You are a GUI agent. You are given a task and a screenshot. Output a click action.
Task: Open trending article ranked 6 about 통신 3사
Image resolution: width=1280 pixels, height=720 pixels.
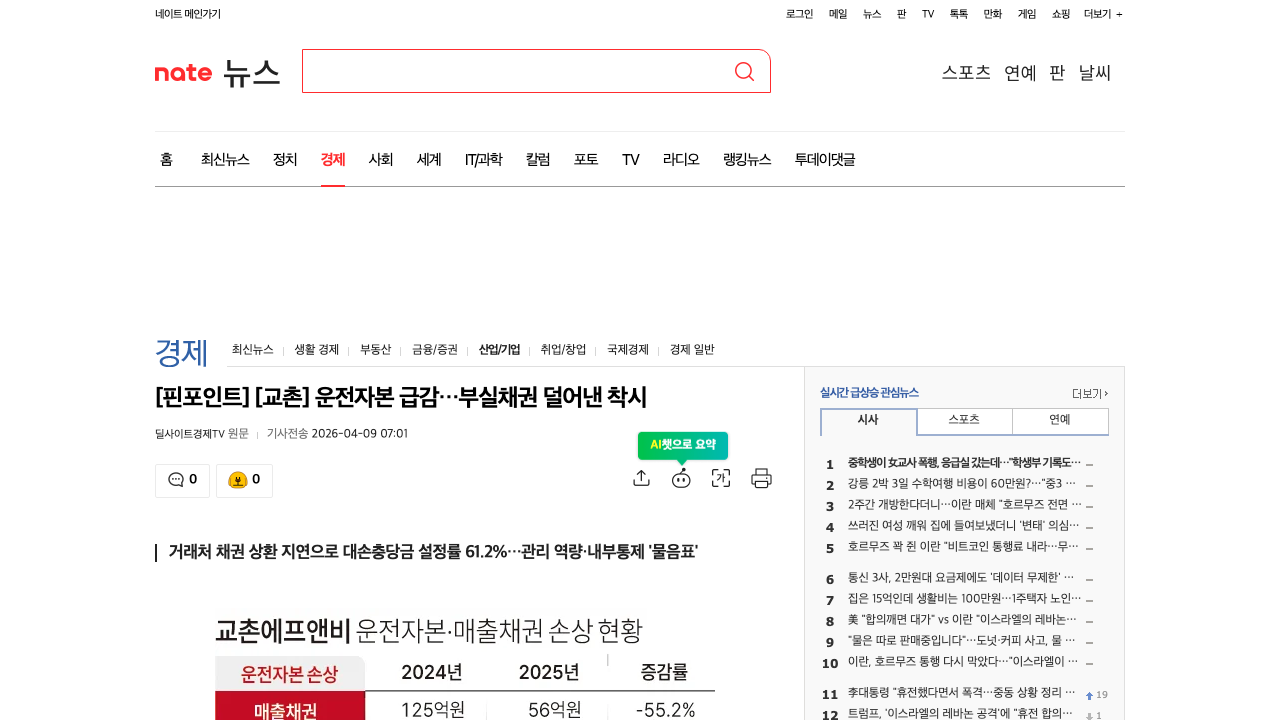click(961, 578)
